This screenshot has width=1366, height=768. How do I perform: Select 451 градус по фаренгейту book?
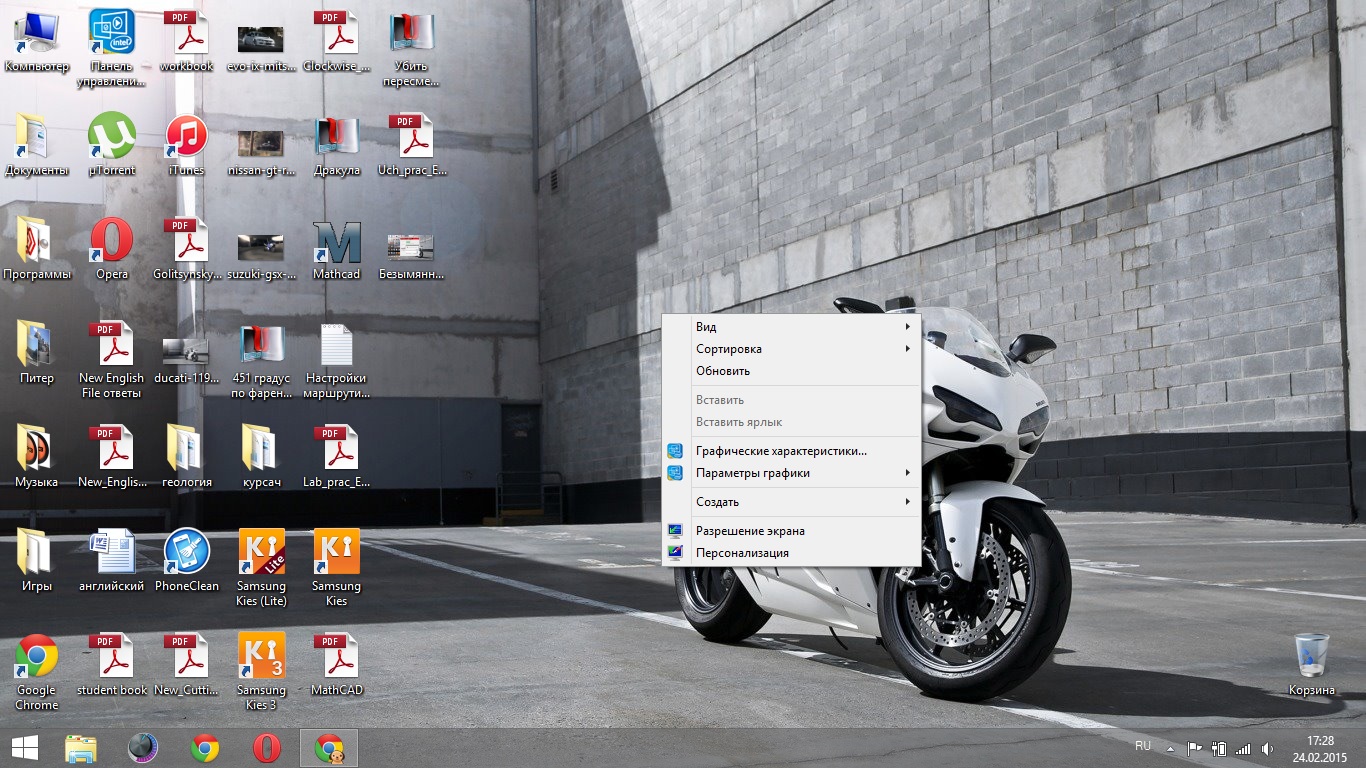click(261, 360)
